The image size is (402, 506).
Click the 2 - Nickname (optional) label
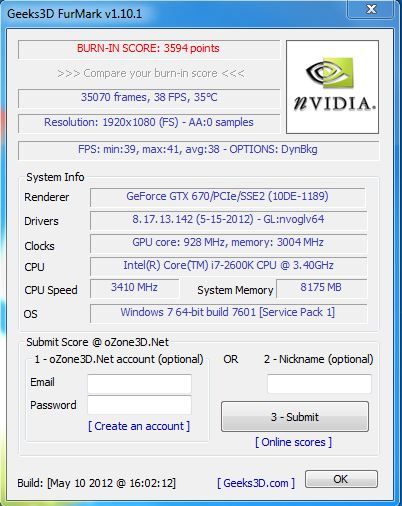point(319,359)
